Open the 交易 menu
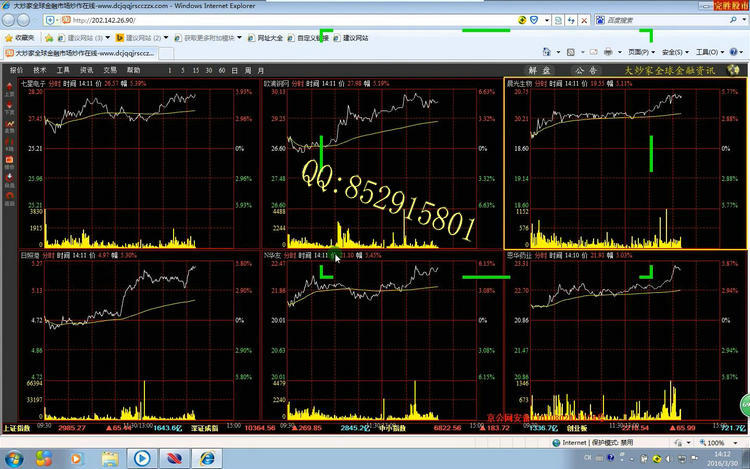Screen dimensions: 750x469 111,71
